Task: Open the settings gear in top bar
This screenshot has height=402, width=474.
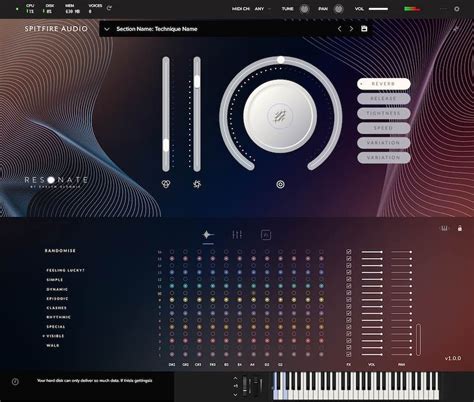Action: [x=457, y=9]
